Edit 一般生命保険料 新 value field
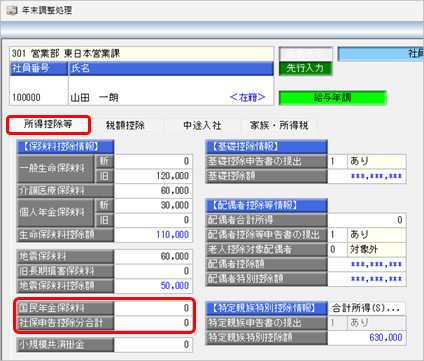 [x=153, y=161]
